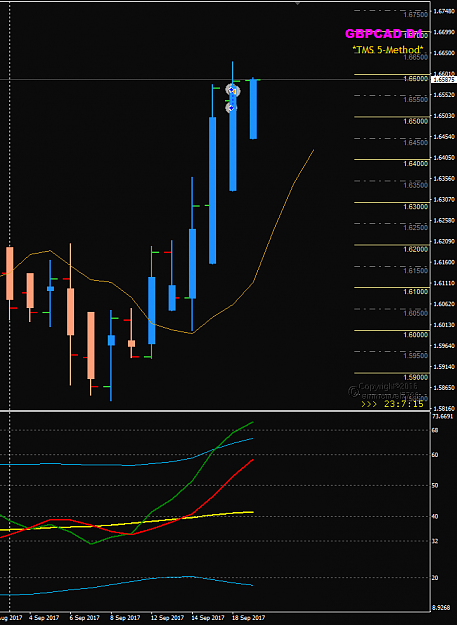Click the 1.64540 price scale value

(445, 136)
